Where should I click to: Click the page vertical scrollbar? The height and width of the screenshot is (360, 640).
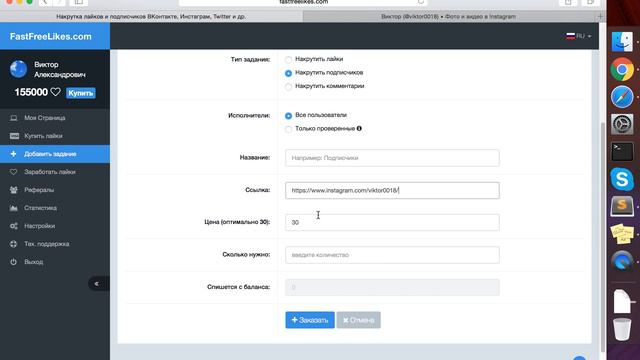[603, 237]
